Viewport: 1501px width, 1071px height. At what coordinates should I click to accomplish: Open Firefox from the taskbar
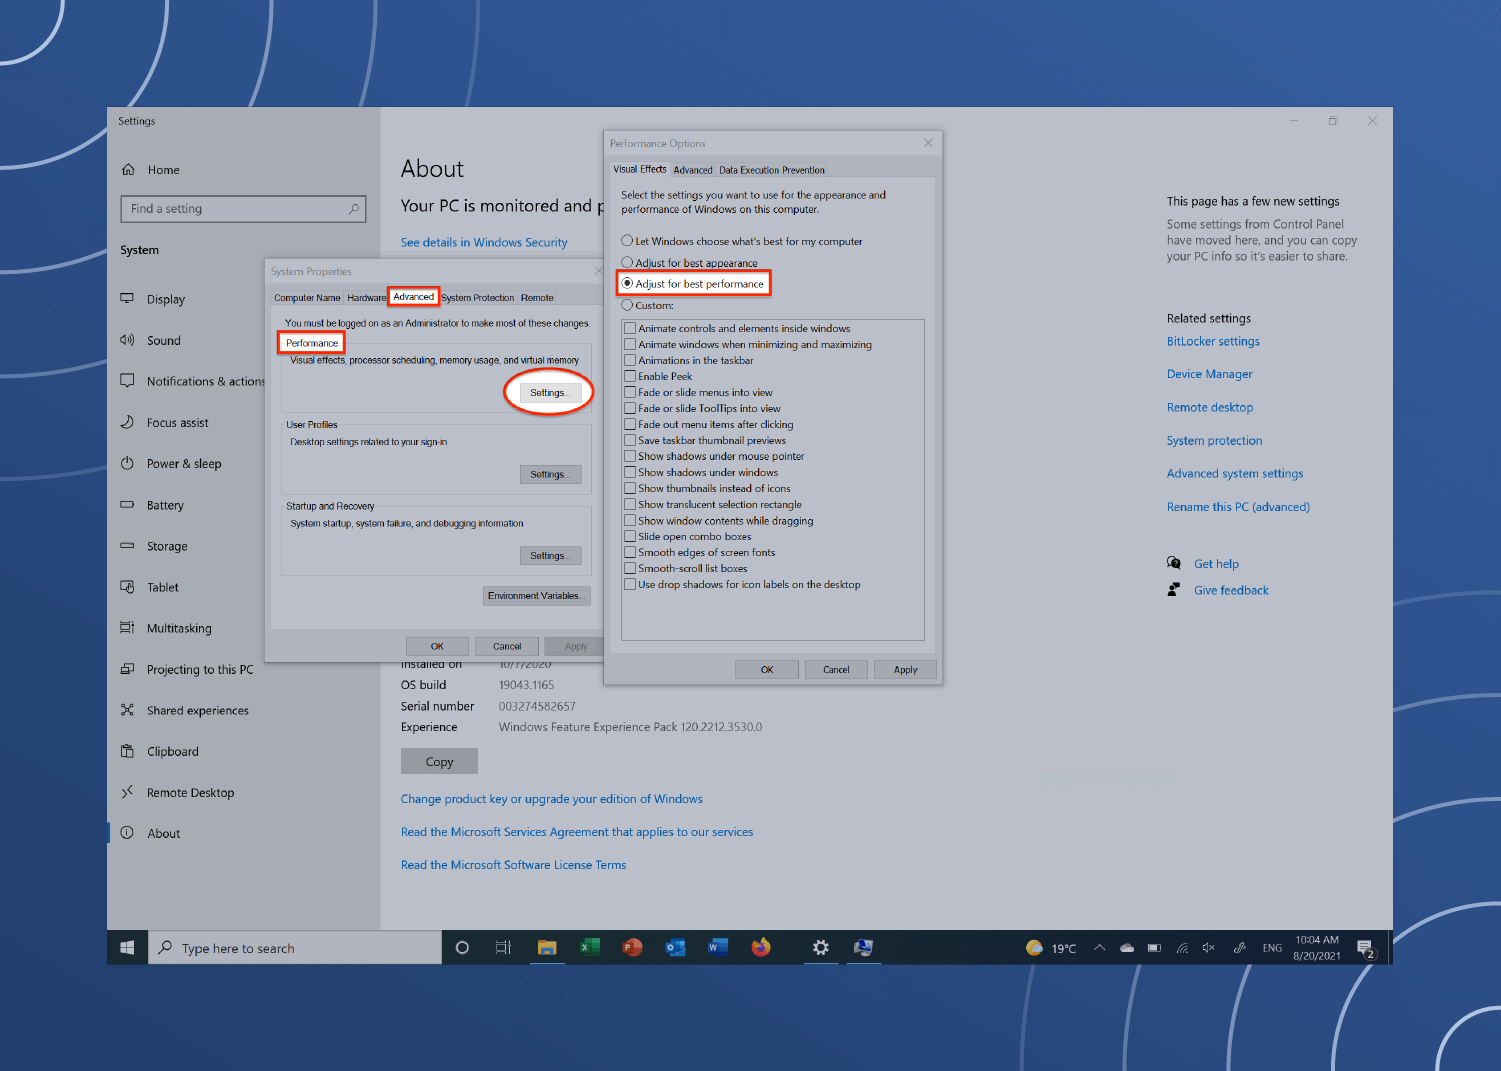pyautogui.click(x=761, y=947)
